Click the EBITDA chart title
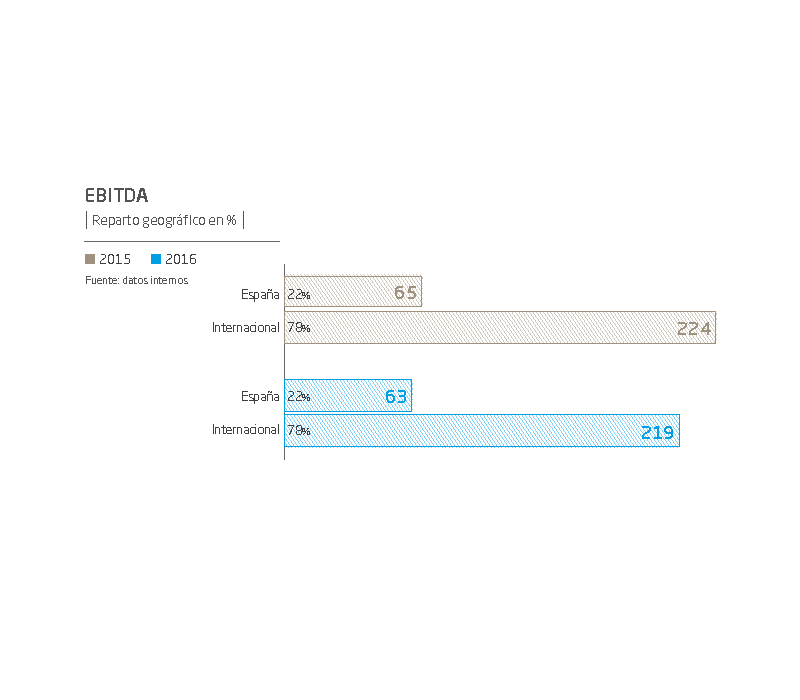The width and height of the screenshot is (800, 700). 116,195
